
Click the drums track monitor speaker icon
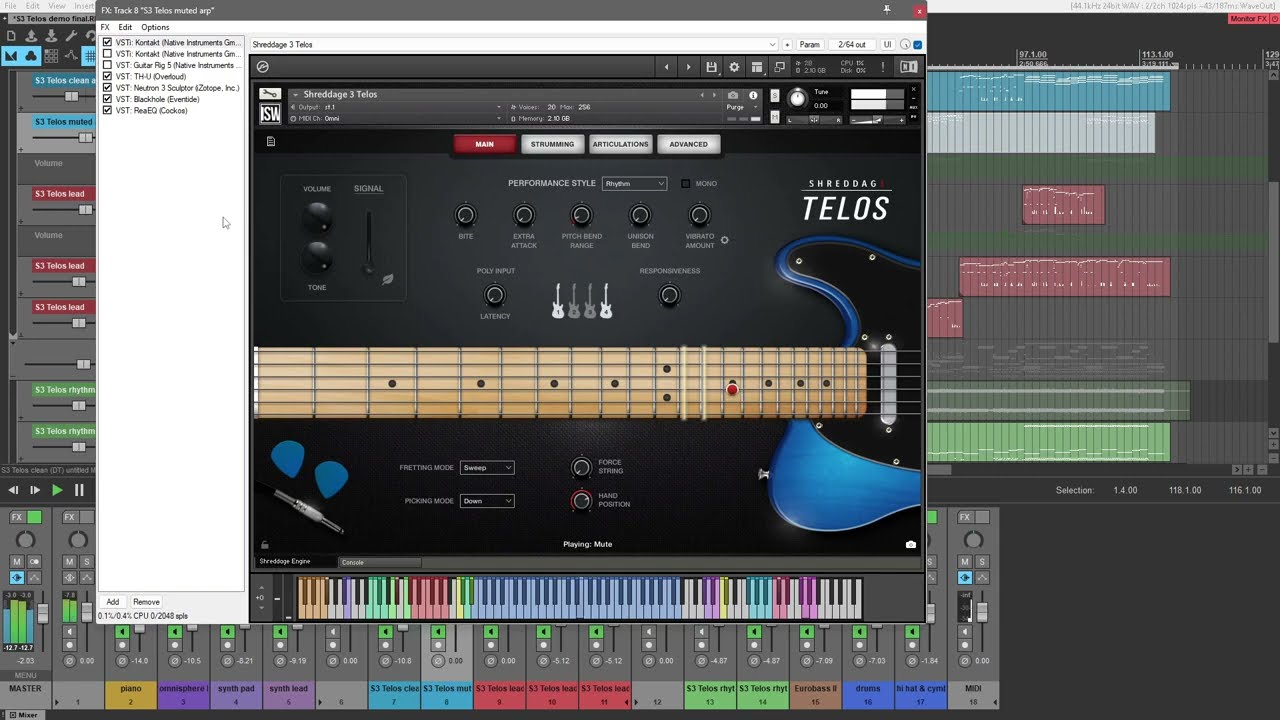tap(859, 632)
